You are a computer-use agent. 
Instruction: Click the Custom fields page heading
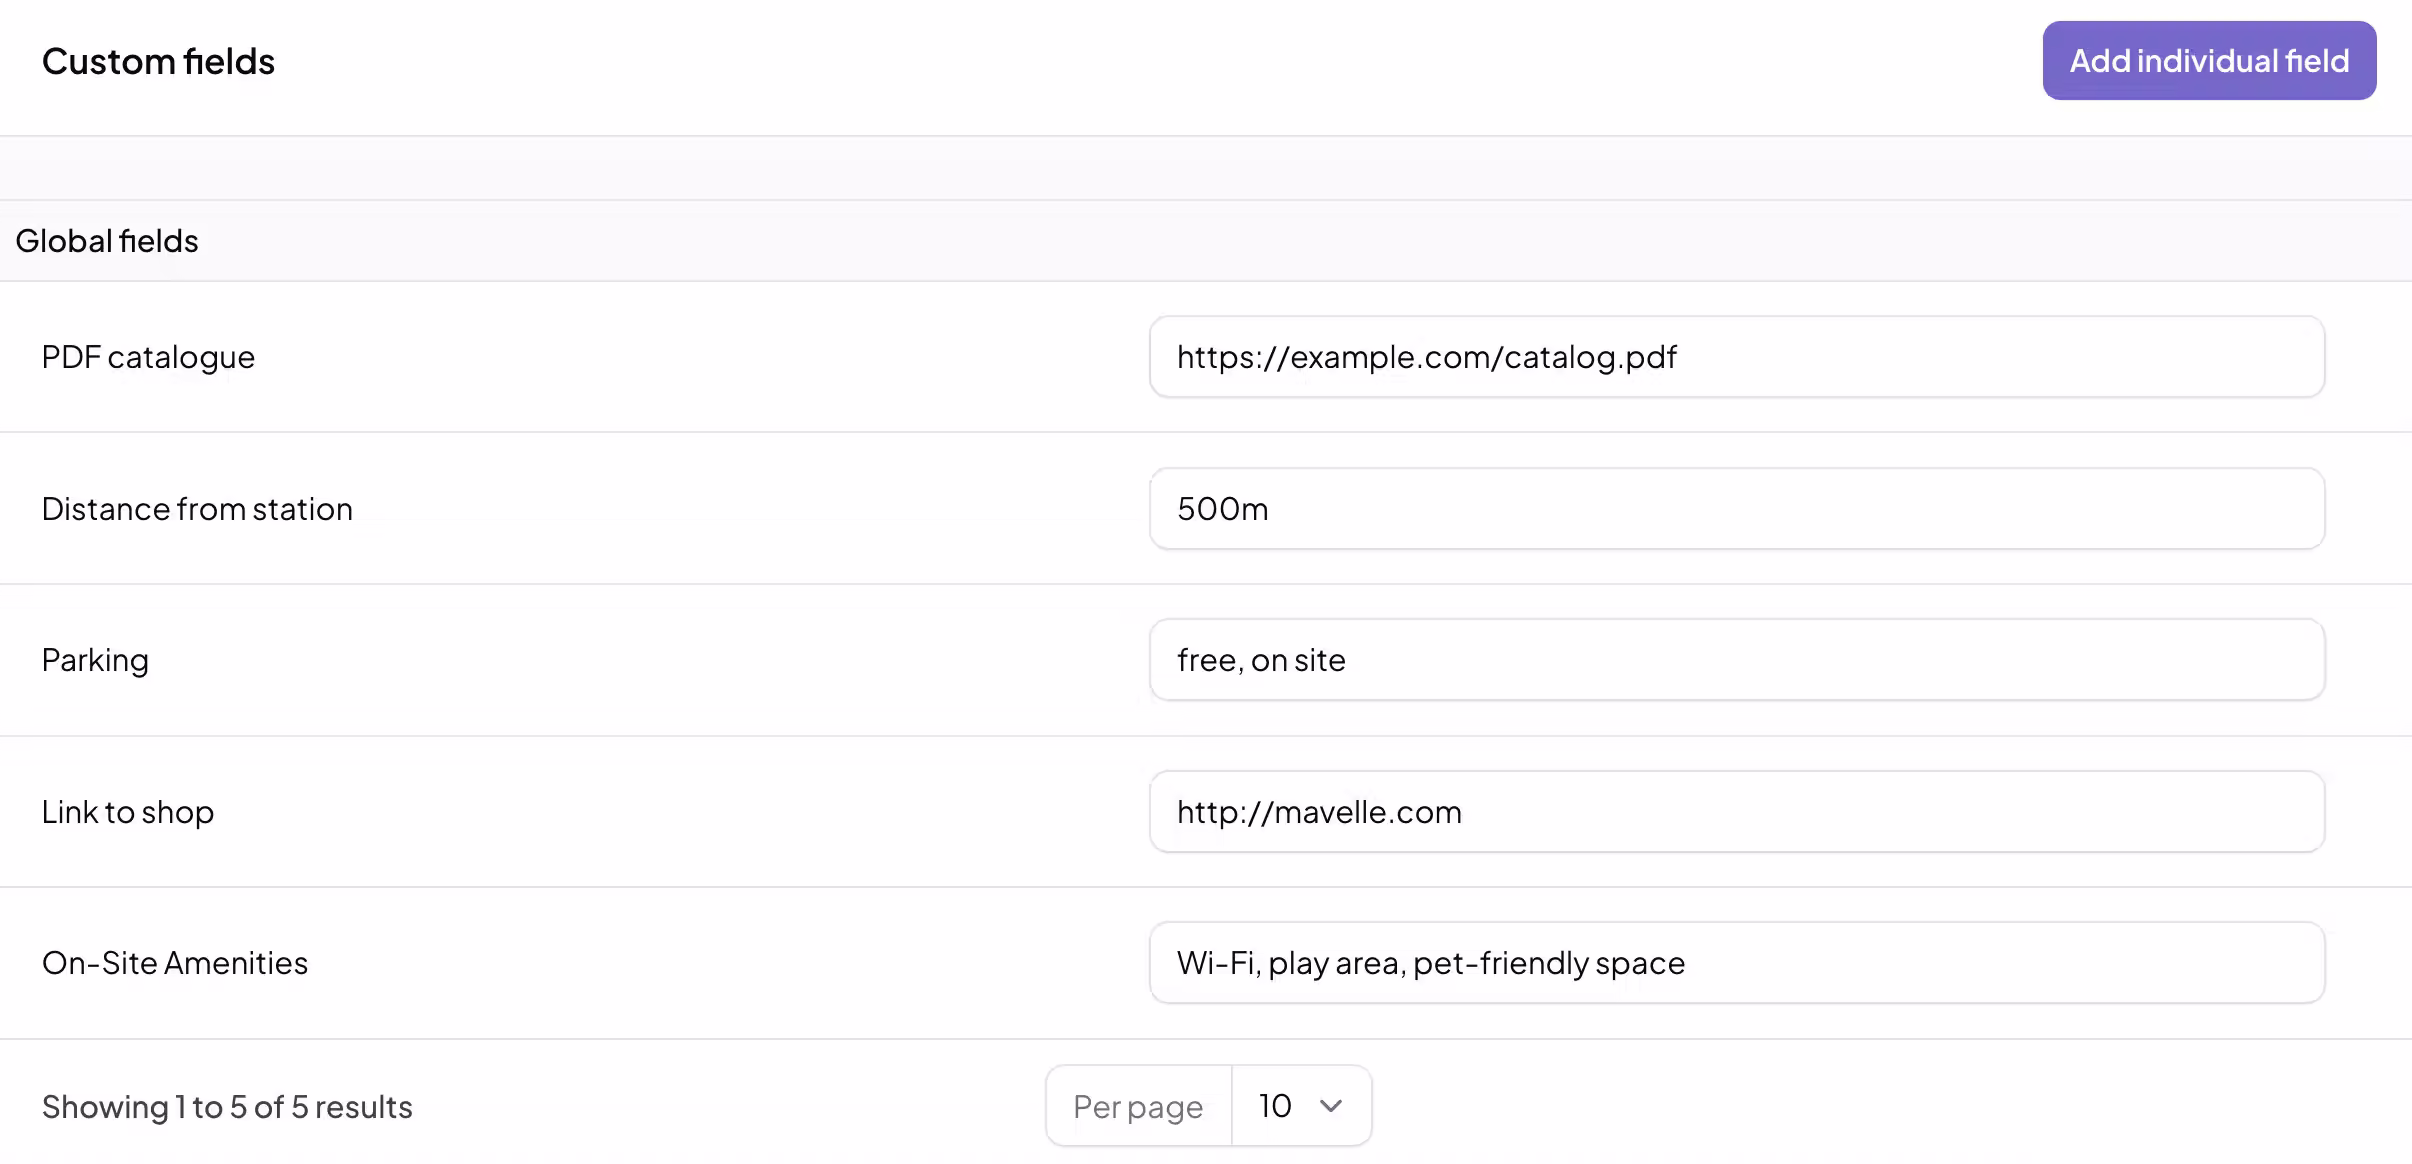[158, 62]
